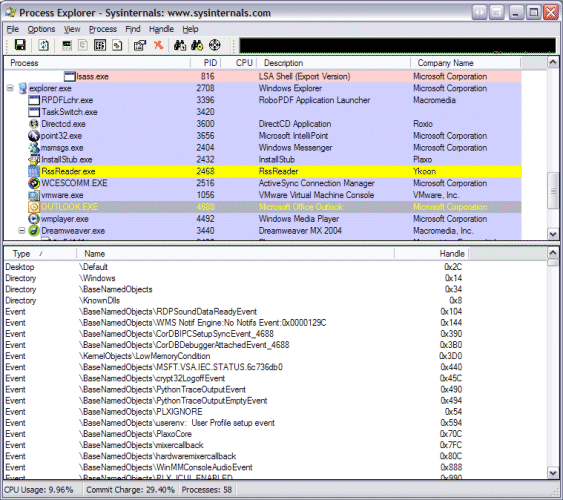The image size is (563, 500).
Task: Click the msmsgs.exe process icon
Action: click(x=34, y=148)
